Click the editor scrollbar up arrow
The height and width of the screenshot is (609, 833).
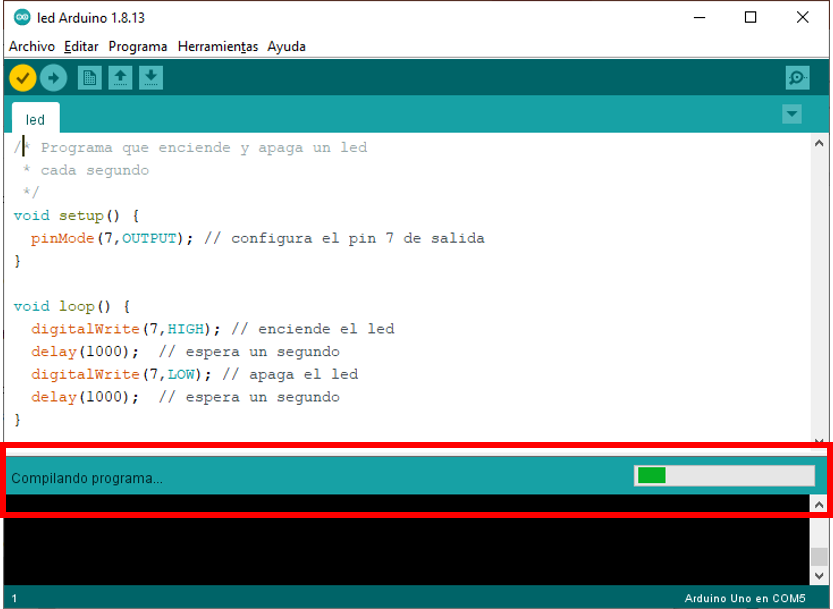[820, 144]
